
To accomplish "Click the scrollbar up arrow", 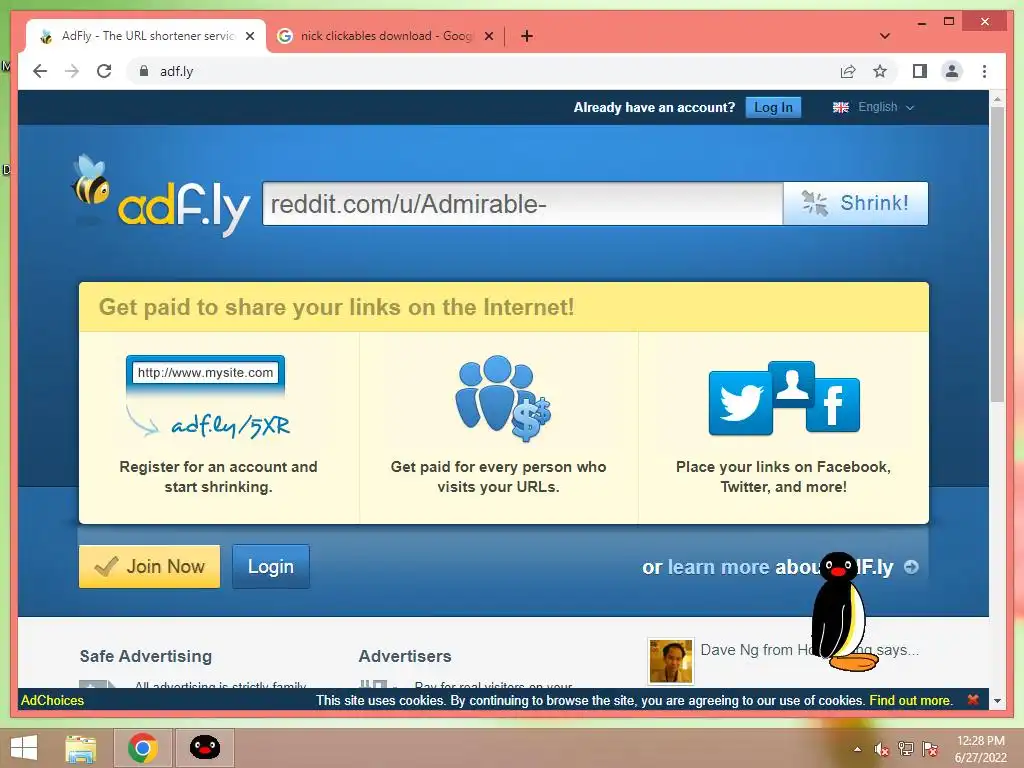I will tap(997, 99).
